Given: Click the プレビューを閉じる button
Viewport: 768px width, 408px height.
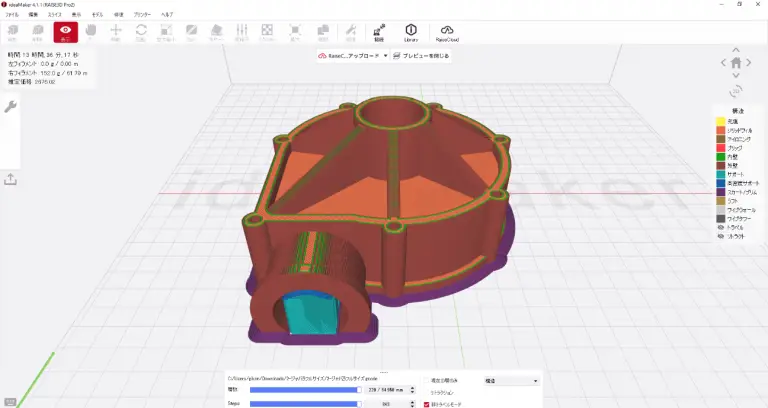Looking at the screenshot, I should point(422,56).
